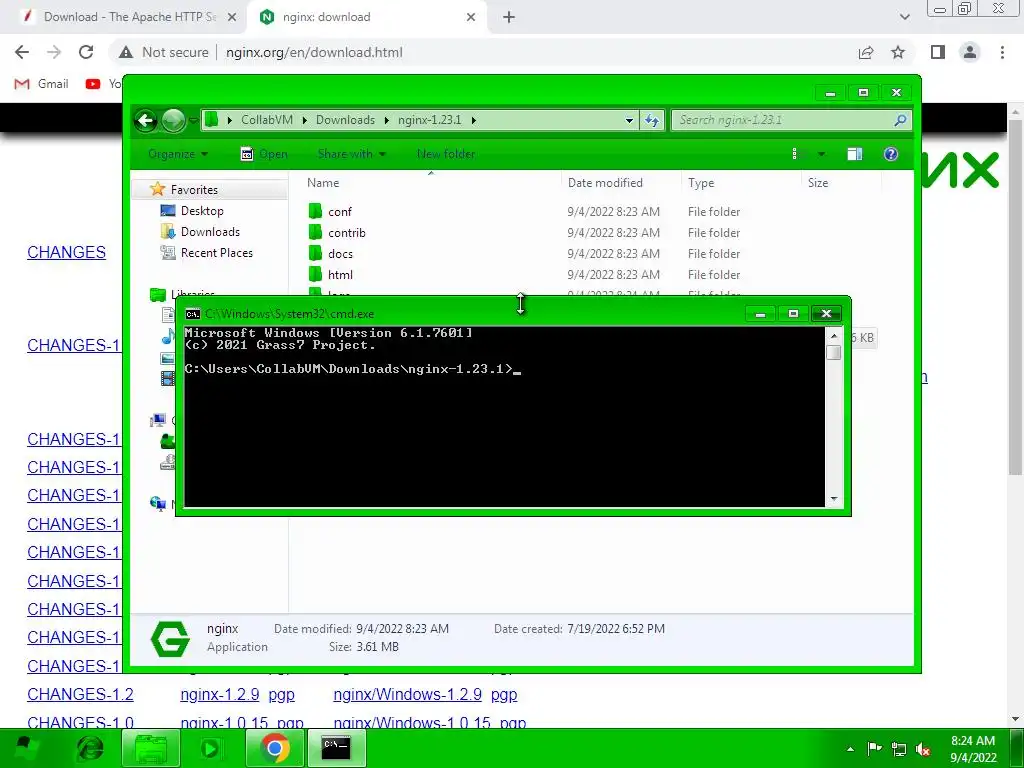The height and width of the screenshot is (768, 1024).
Task: Open the CHANGES-1.2 link
Action: [80, 694]
